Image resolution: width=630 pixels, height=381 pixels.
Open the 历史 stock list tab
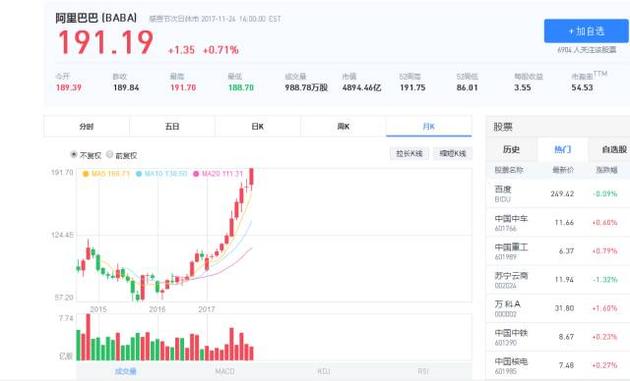point(511,150)
